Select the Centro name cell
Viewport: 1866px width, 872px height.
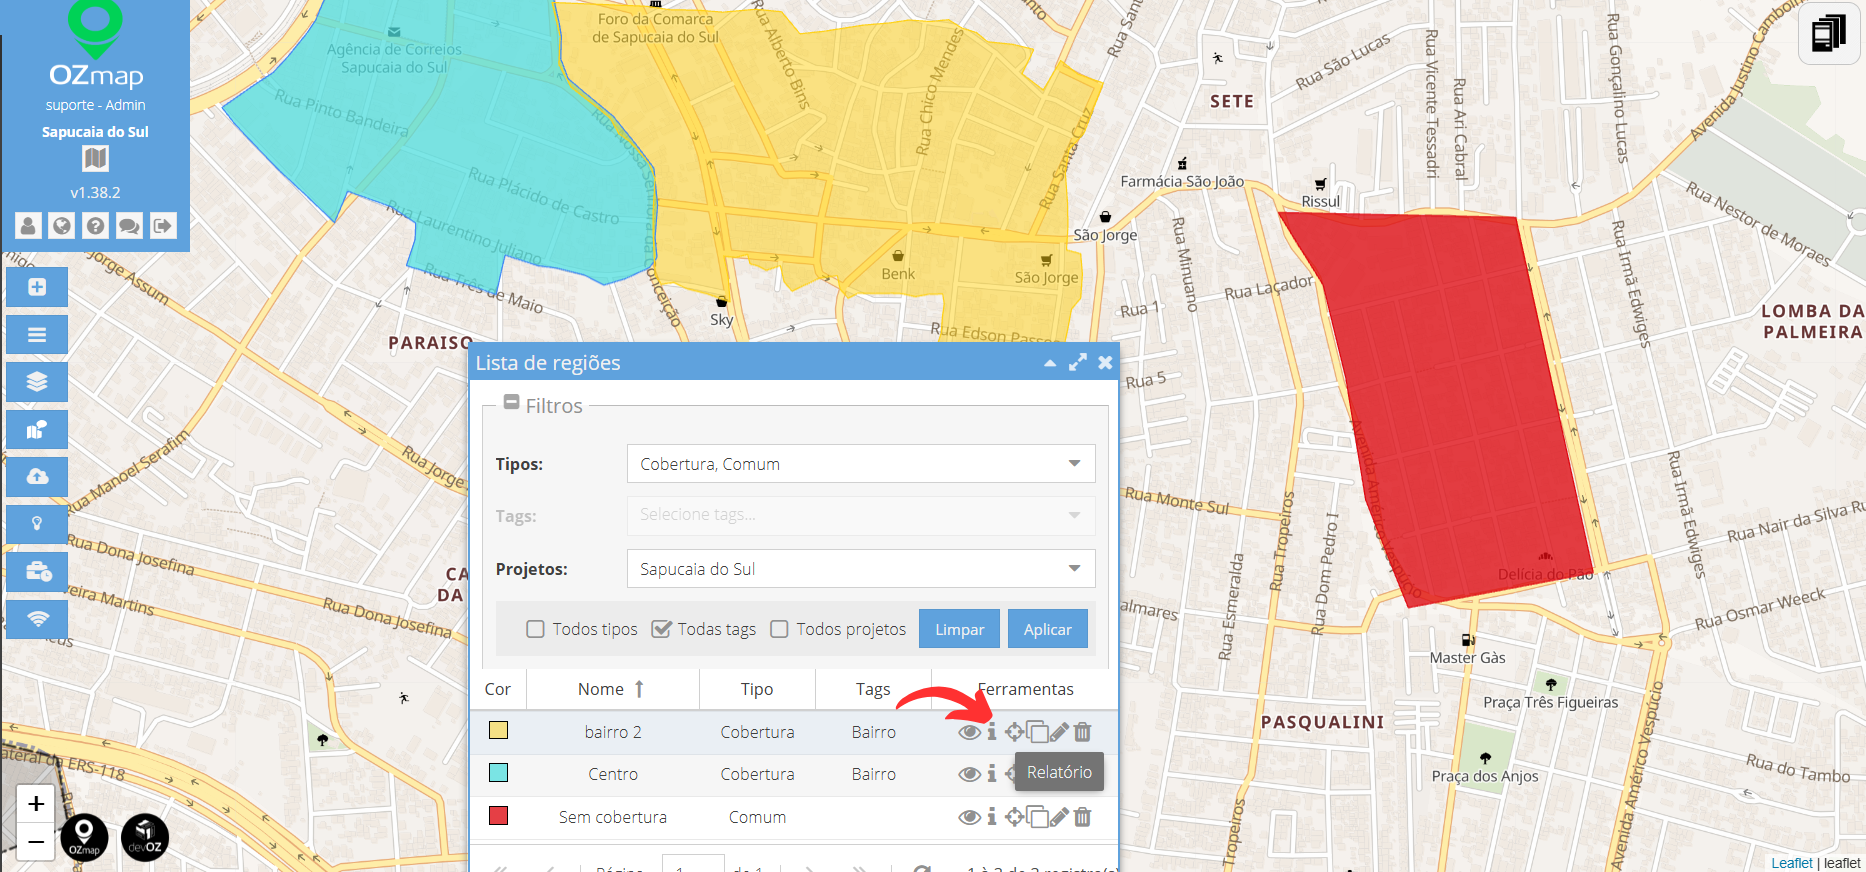point(612,774)
